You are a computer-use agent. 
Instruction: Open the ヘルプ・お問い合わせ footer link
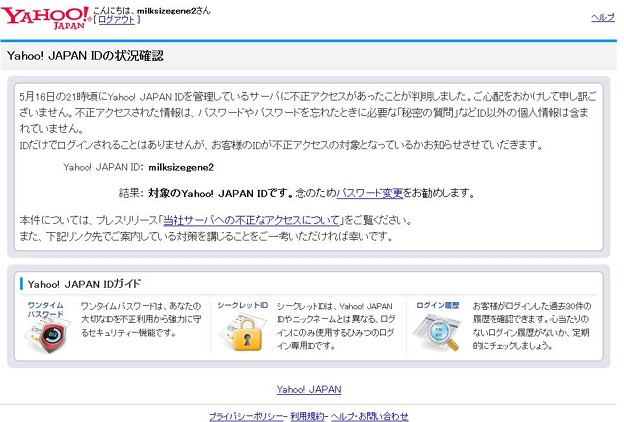click(x=369, y=416)
